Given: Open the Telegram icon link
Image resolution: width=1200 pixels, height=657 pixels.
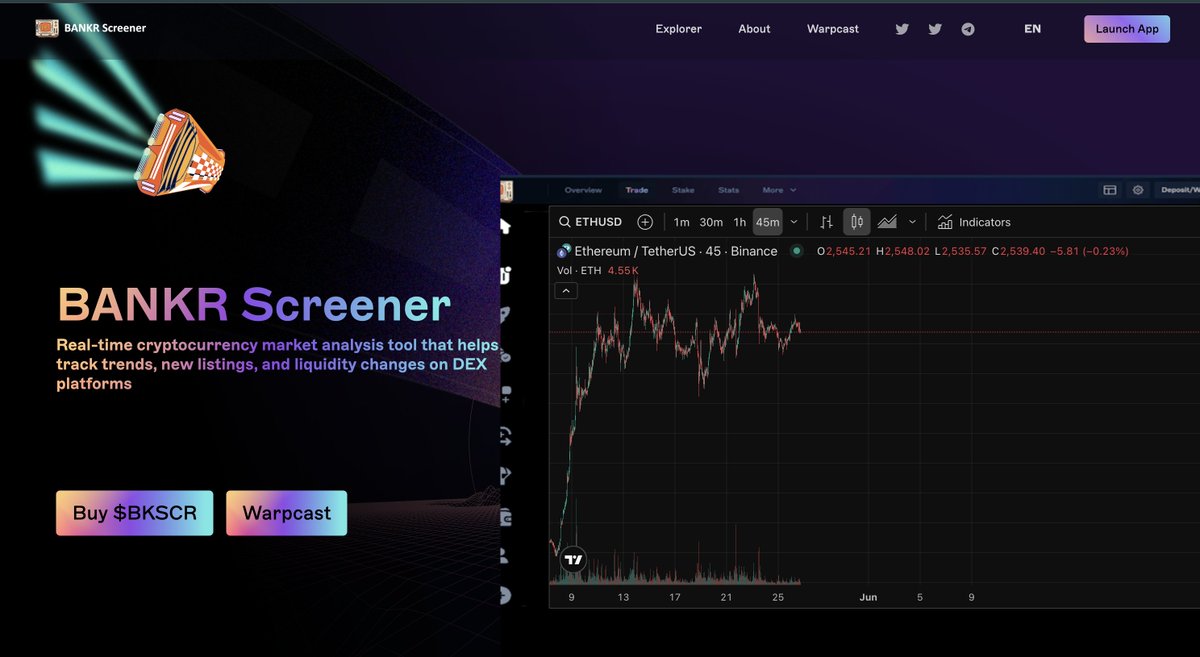Looking at the screenshot, I should point(968,29).
